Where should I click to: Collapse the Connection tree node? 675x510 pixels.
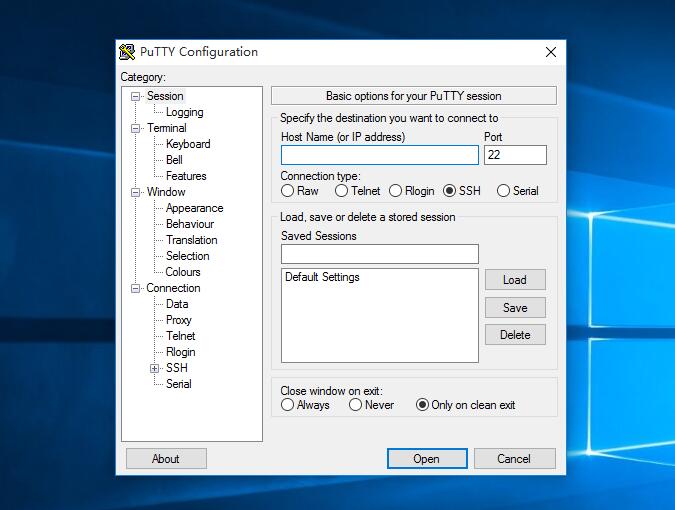(135, 288)
